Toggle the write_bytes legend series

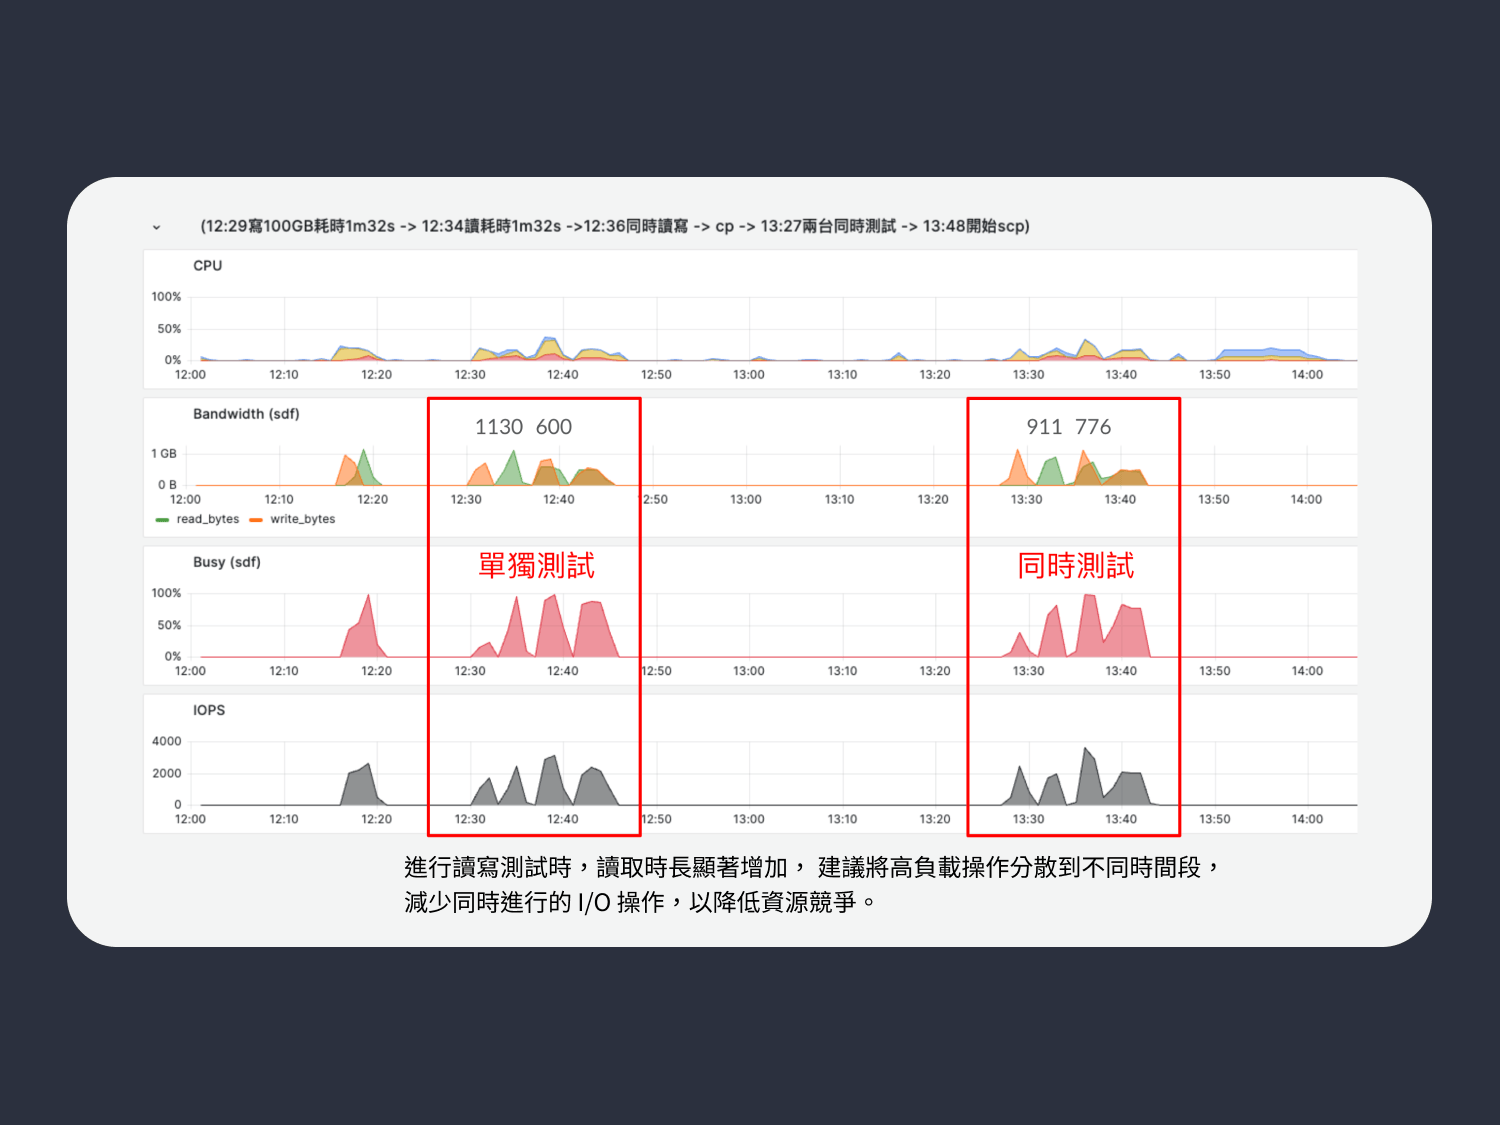[x=302, y=519]
